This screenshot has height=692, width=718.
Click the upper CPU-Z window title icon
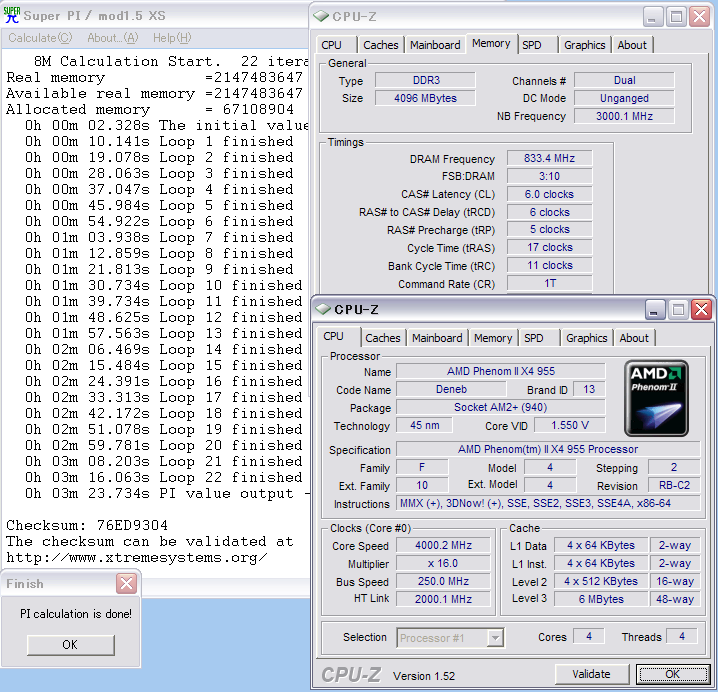click(x=321, y=16)
